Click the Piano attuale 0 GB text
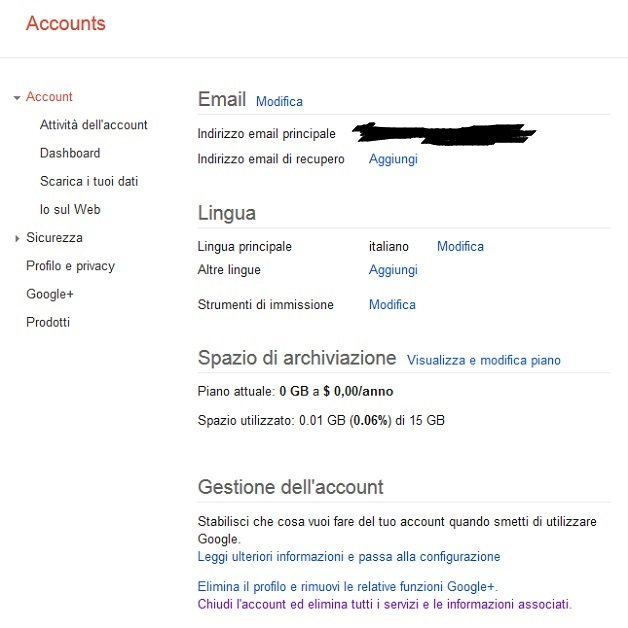628x628 pixels. 295,391
